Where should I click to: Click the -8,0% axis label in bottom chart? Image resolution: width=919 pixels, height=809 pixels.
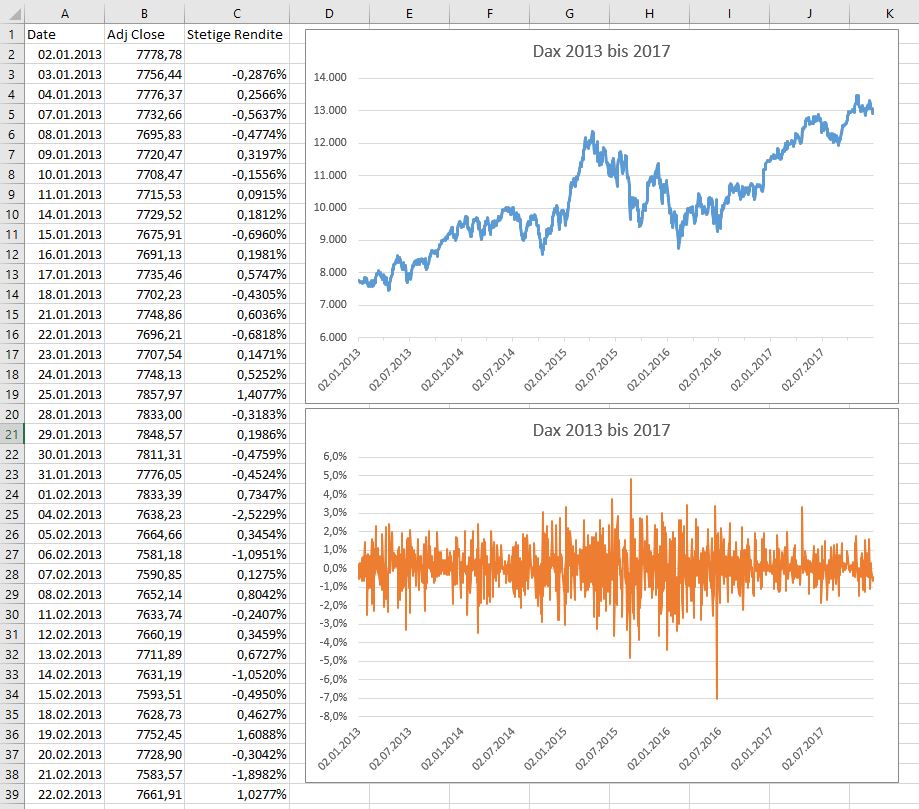click(x=333, y=716)
